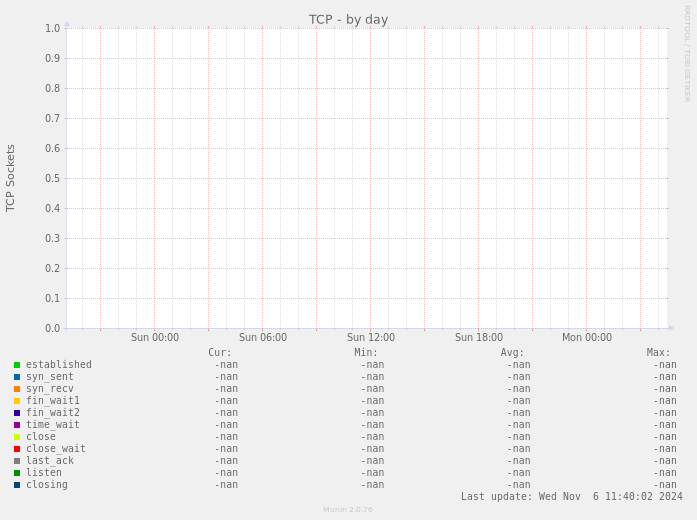This screenshot has width=697, height=520.
Task: Click the Cur: column header
Action: tap(219, 353)
